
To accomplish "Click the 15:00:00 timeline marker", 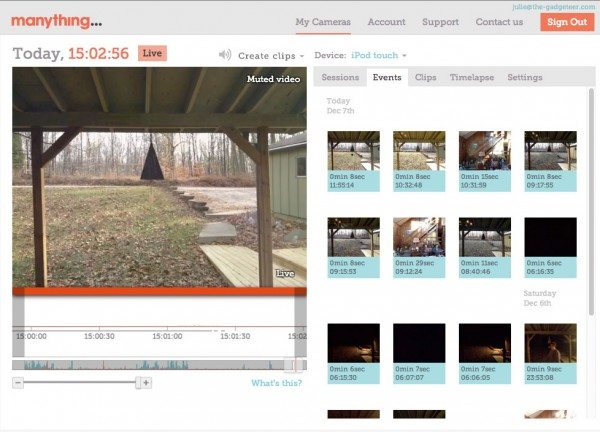I will point(31,336).
